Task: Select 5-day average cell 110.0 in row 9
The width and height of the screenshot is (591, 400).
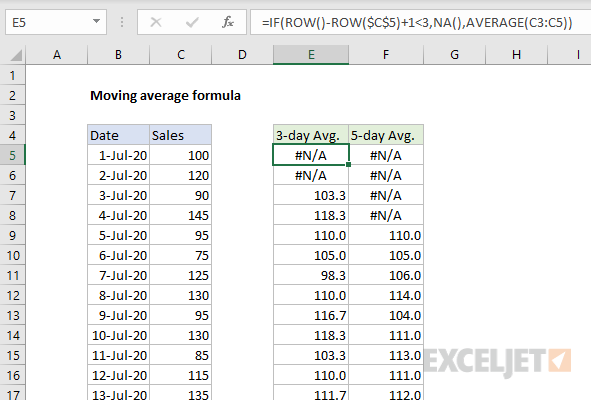Action: point(386,235)
